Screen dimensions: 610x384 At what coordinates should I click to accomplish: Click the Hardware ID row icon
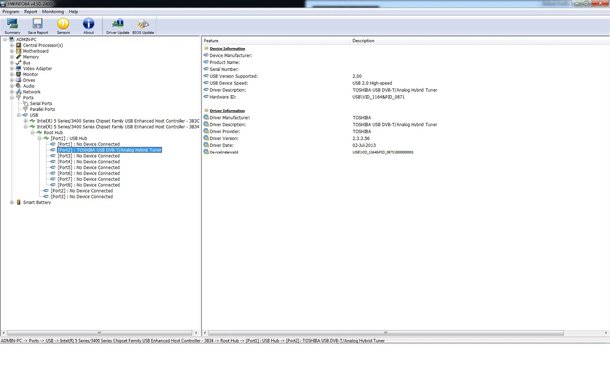206,97
